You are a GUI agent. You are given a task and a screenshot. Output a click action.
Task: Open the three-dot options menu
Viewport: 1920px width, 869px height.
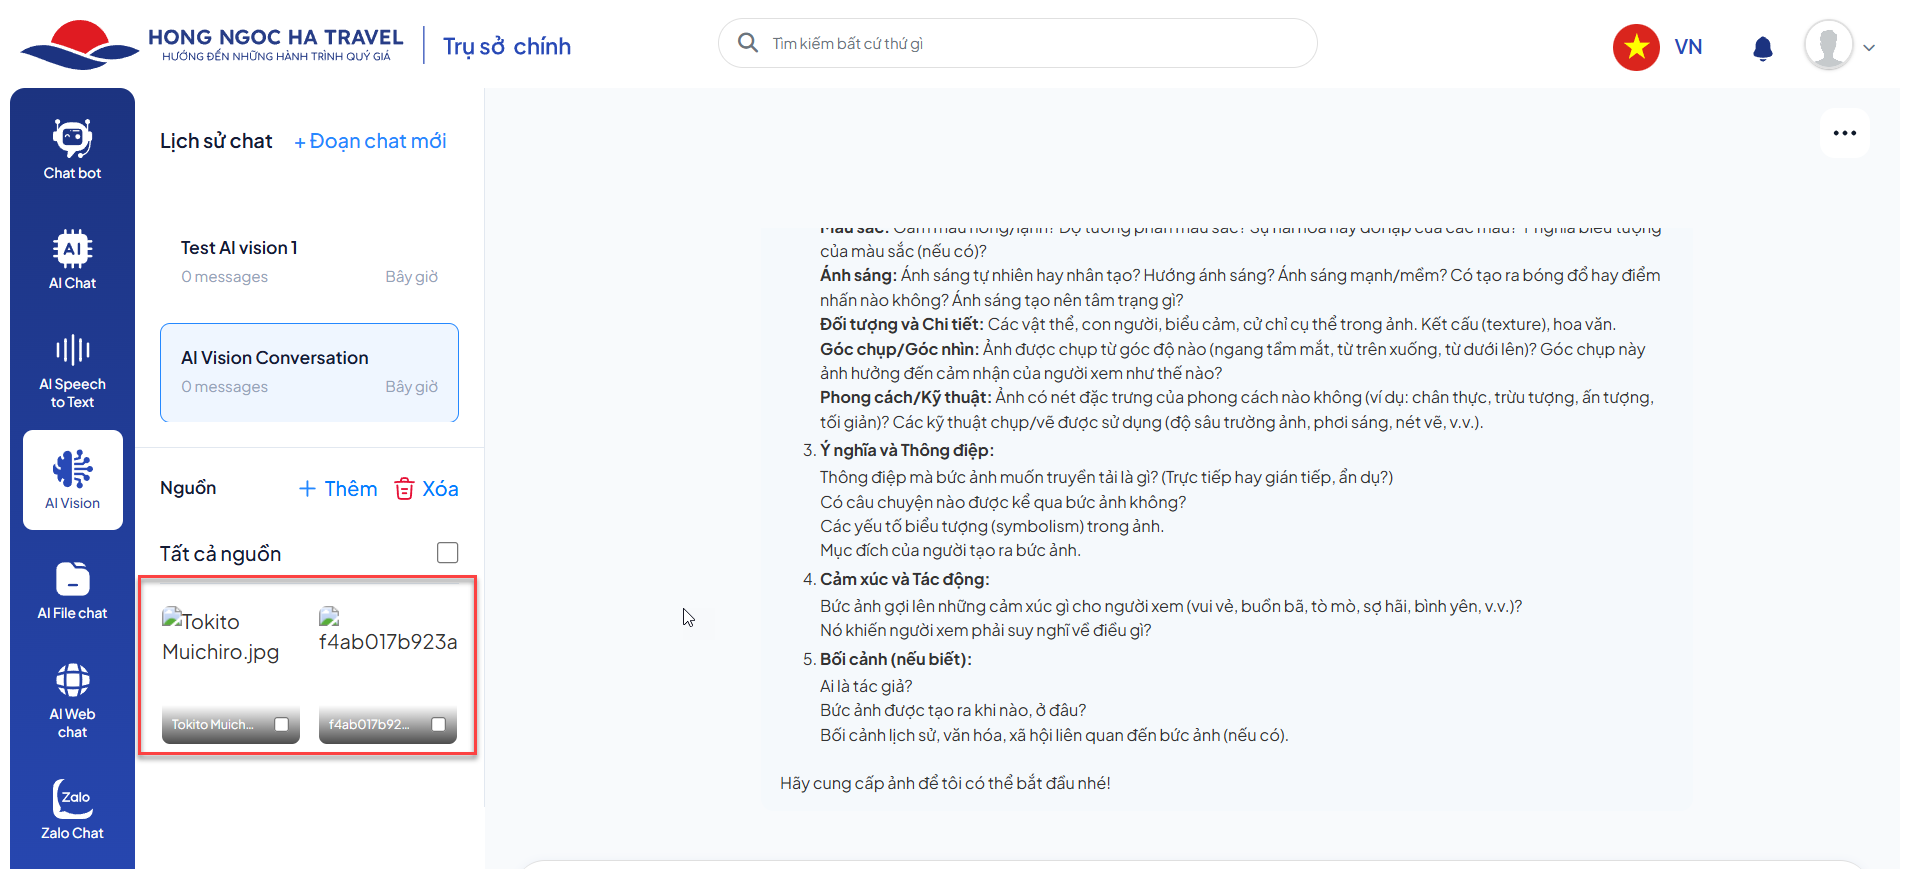pos(1844,133)
